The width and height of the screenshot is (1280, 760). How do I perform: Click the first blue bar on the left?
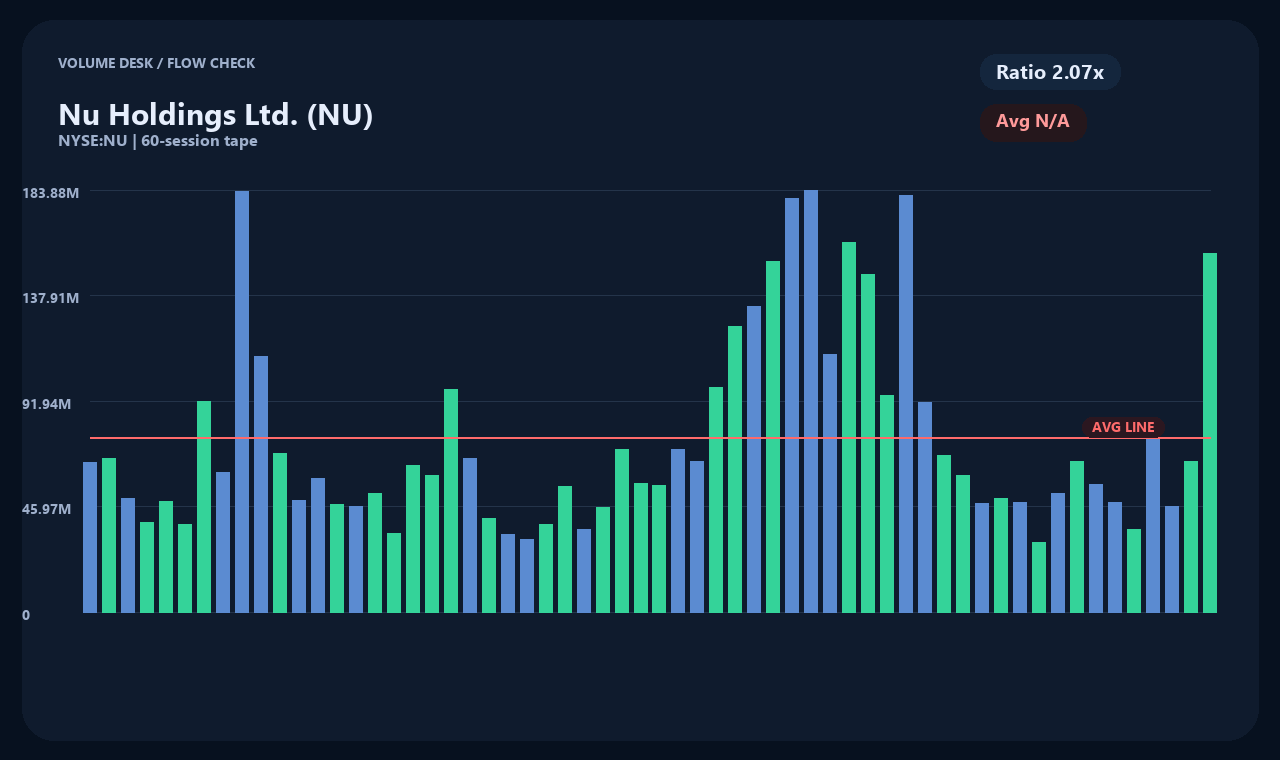pyautogui.click(x=90, y=537)
